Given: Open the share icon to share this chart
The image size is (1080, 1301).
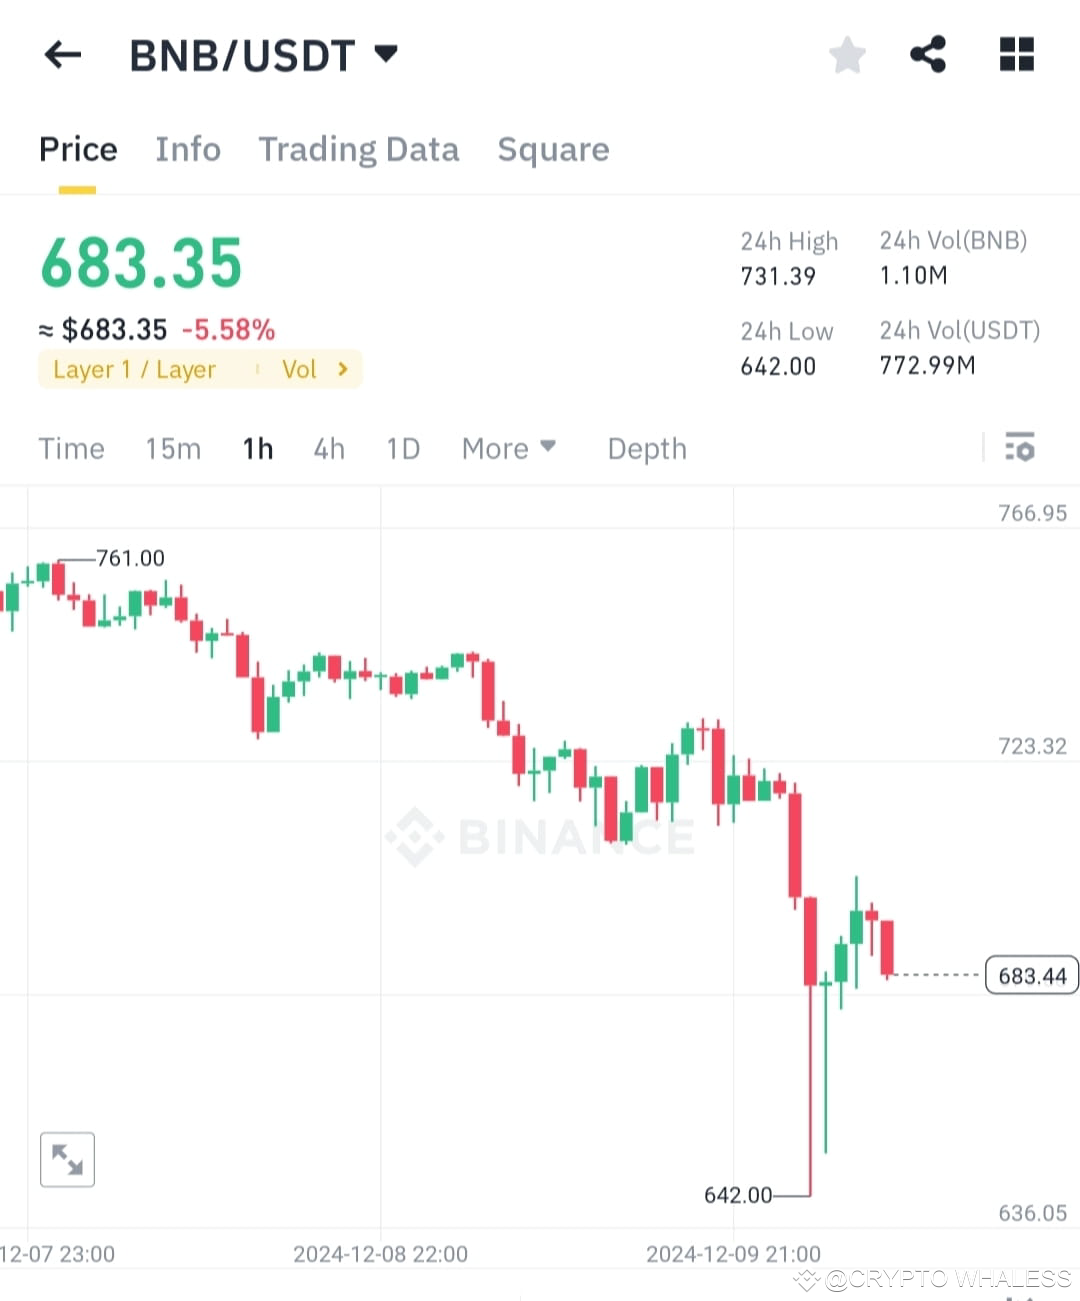Looking at the screenshot, I should [x=928, y=55].
